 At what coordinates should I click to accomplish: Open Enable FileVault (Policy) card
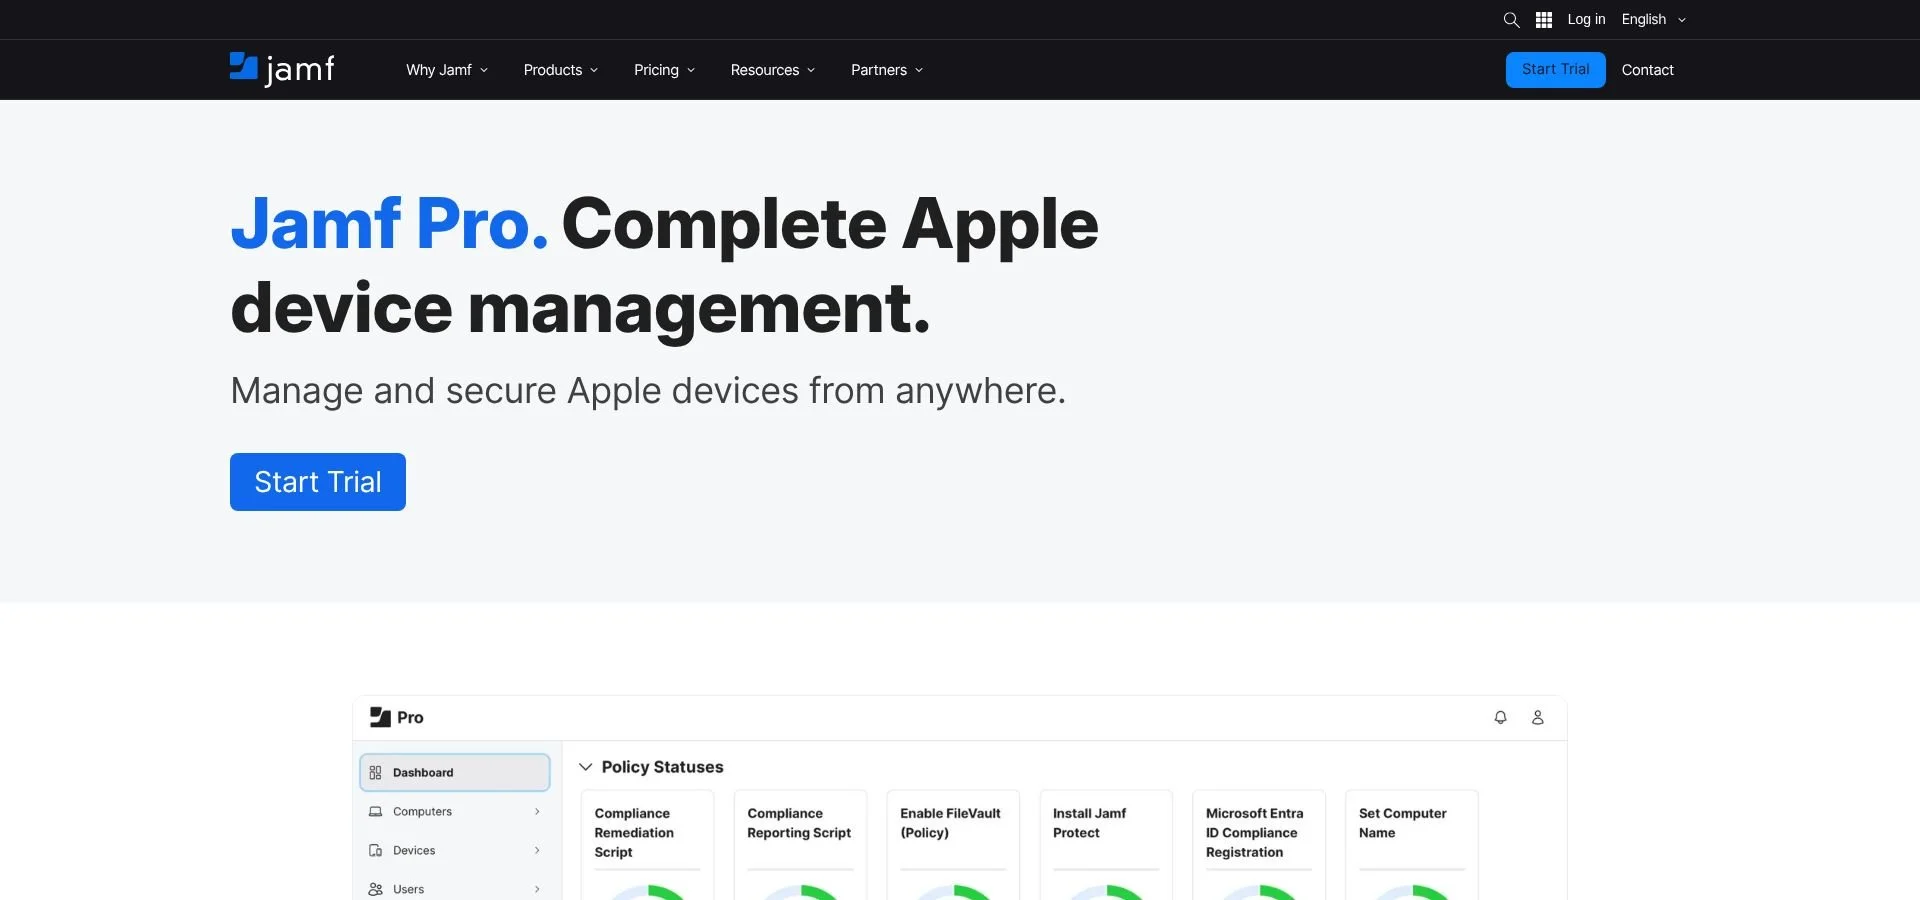(x=953, y=845)
